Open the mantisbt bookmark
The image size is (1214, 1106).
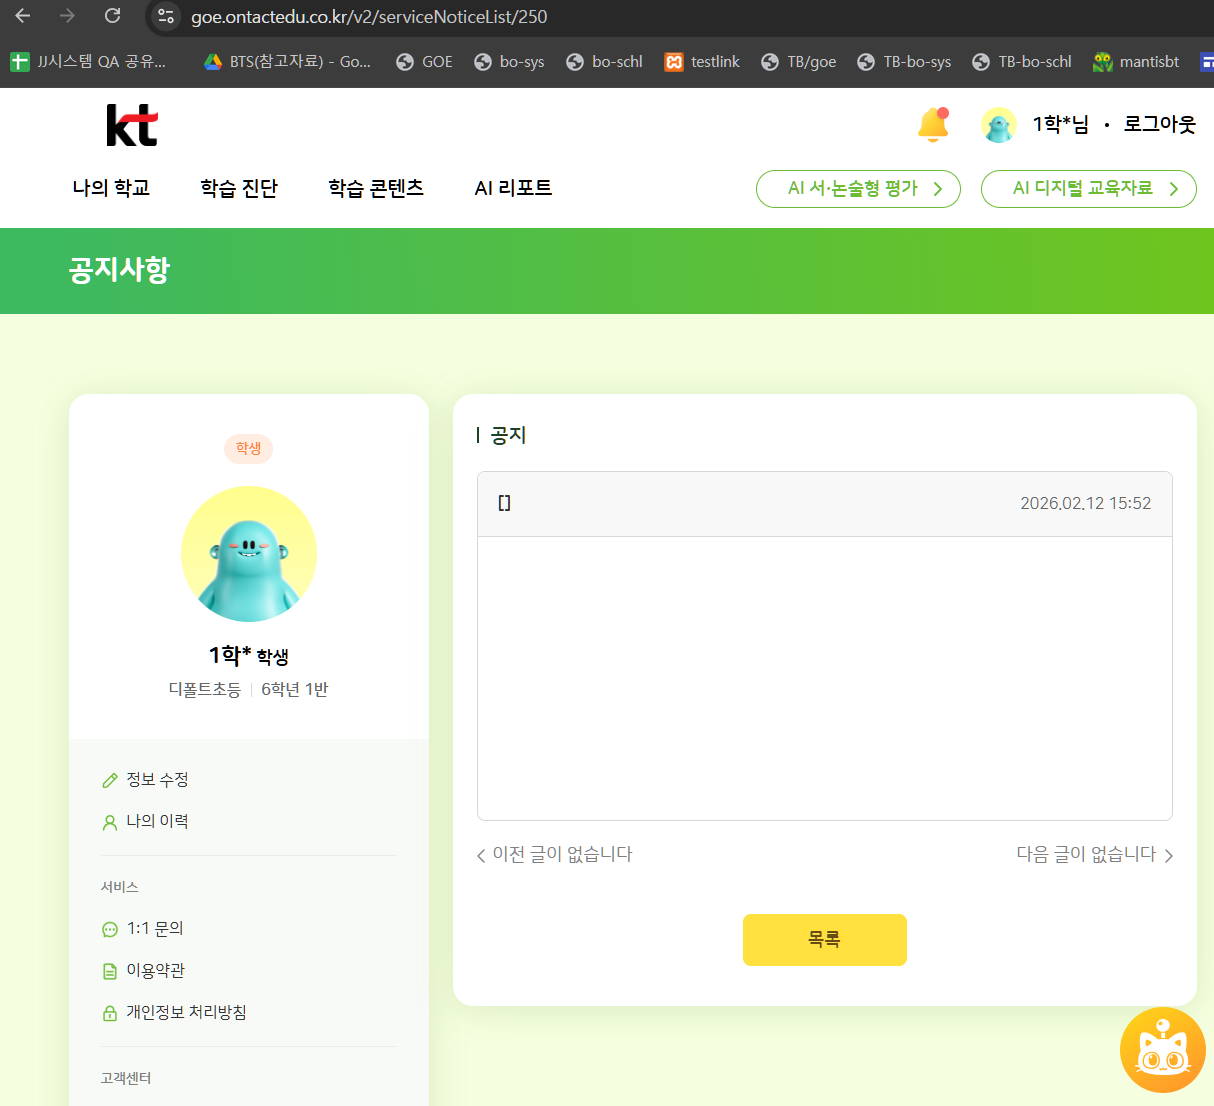click(1136, 62)
